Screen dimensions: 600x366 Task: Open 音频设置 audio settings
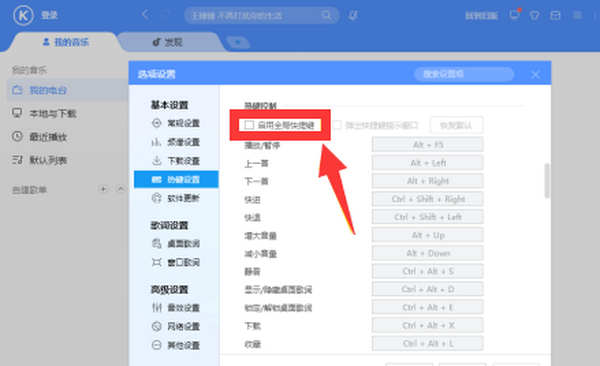176,142
